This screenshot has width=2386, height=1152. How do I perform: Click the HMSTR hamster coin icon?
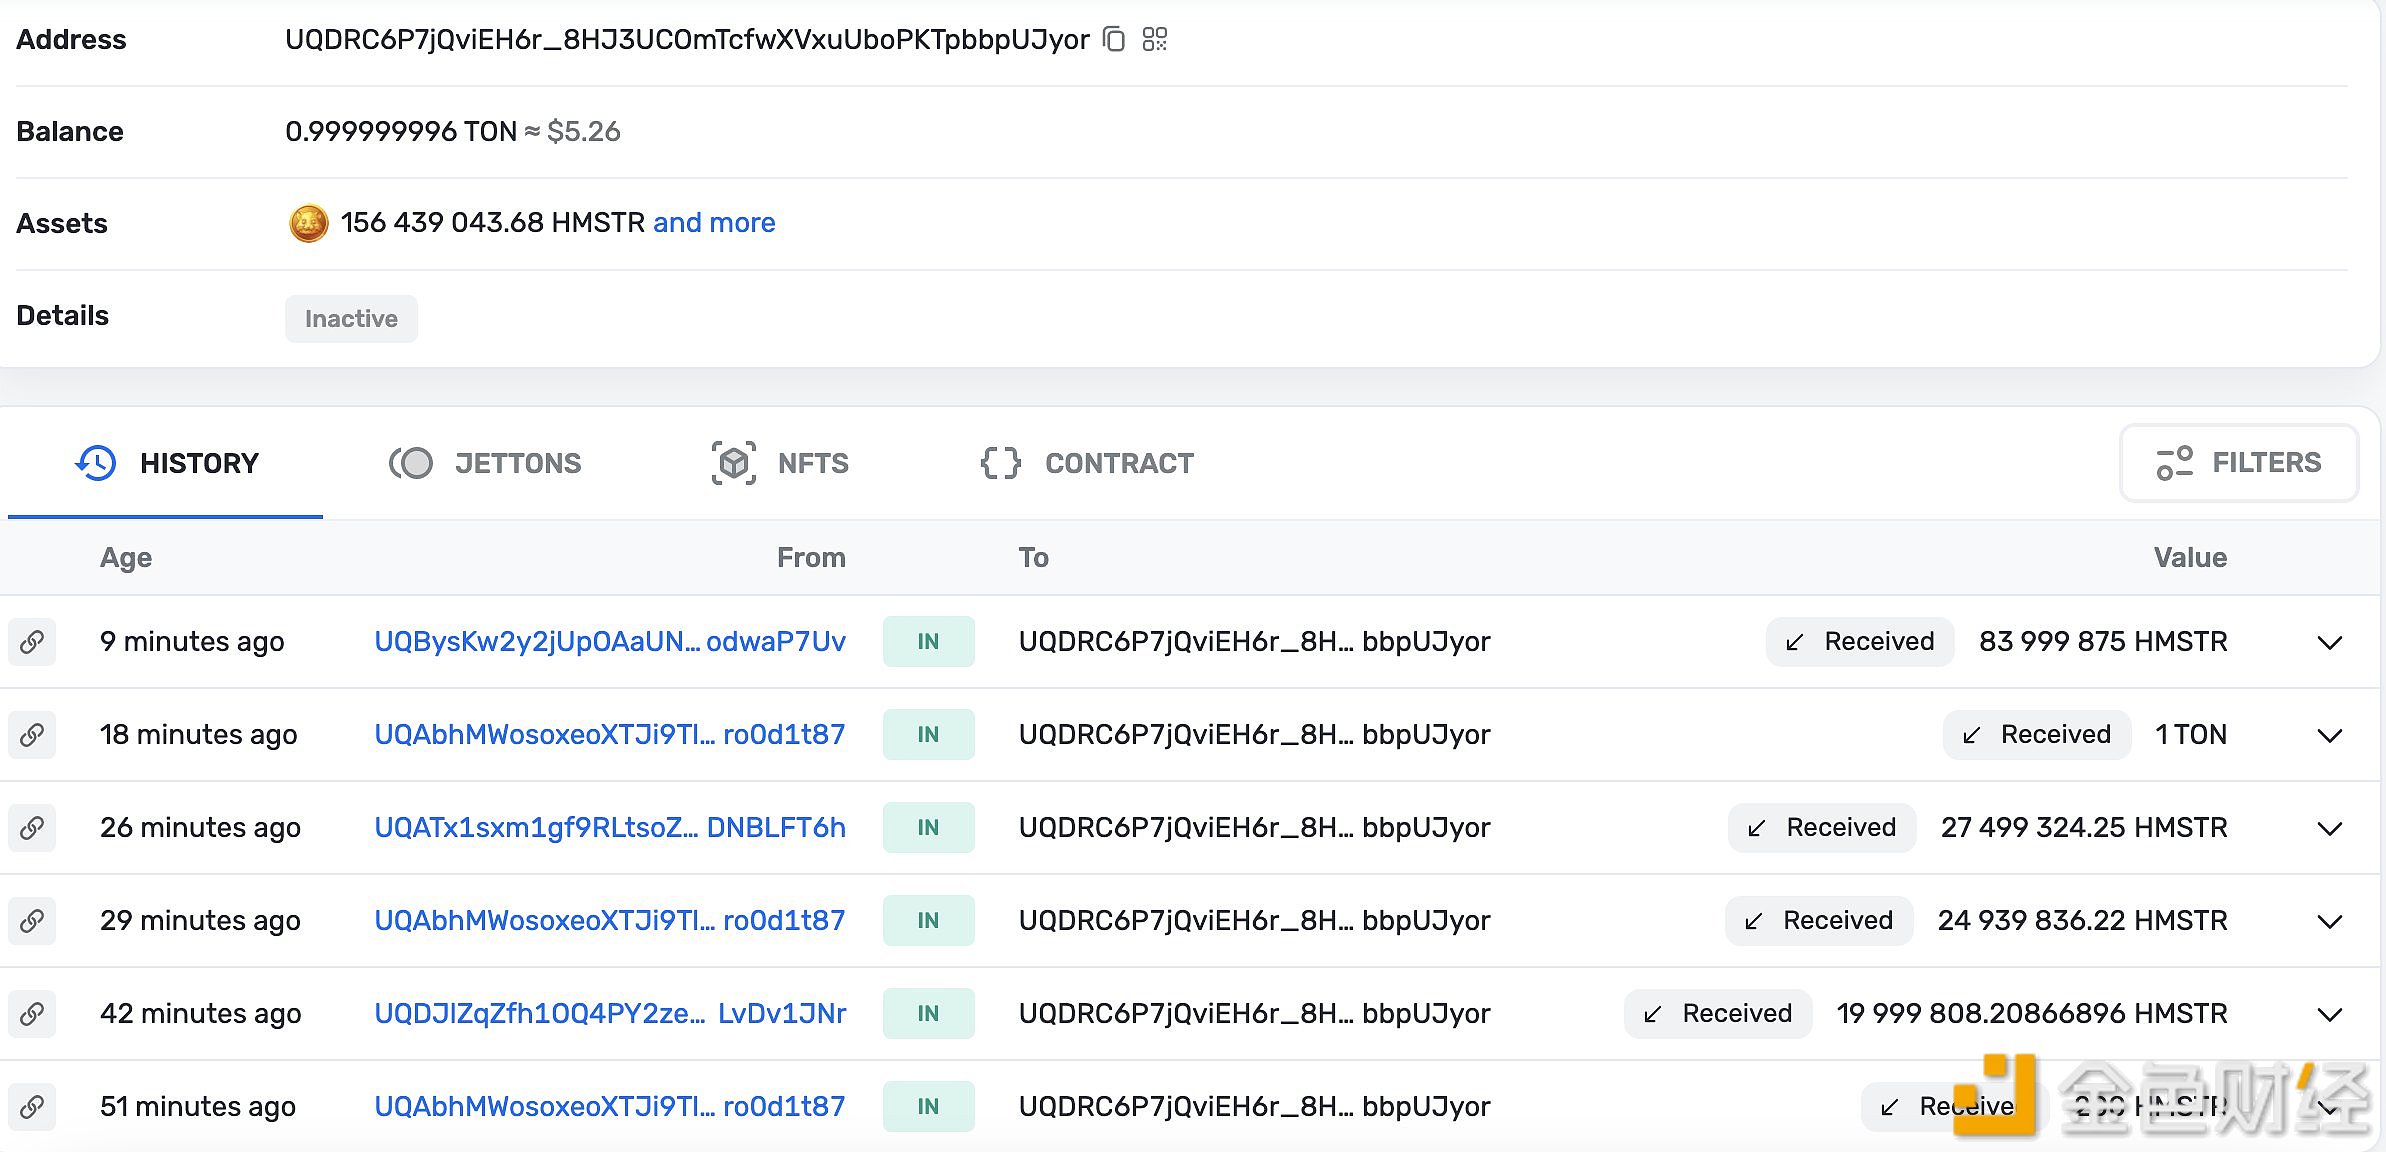(x=309, y=223)
